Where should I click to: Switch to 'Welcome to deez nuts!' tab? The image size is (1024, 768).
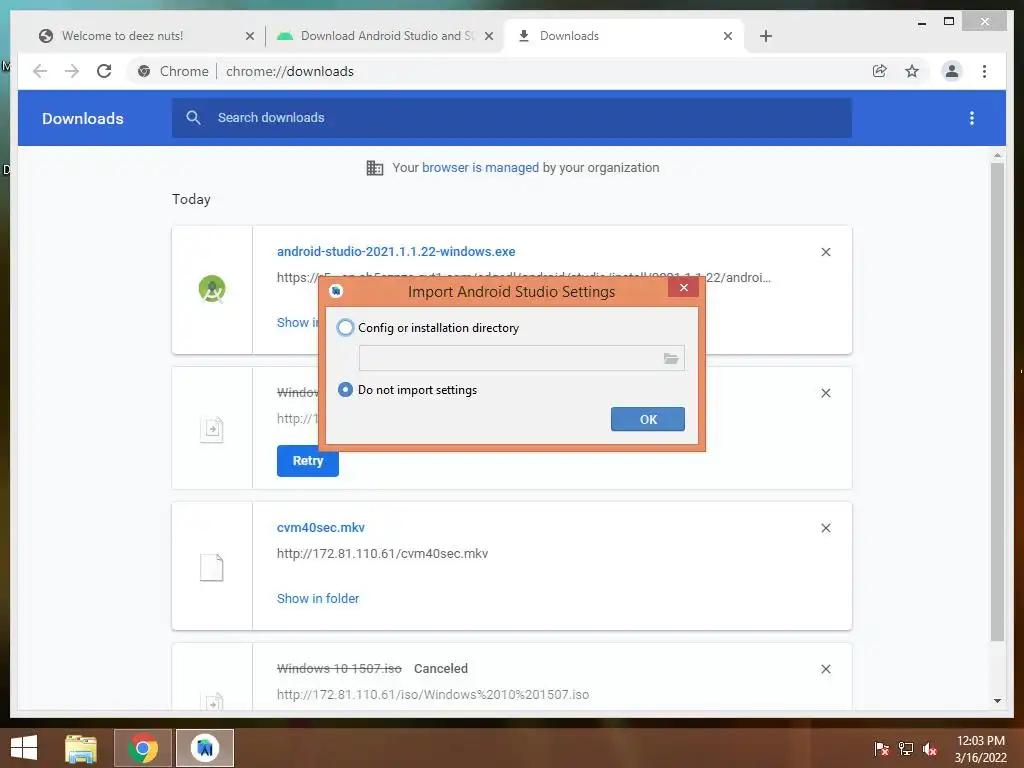pos(123,36)
